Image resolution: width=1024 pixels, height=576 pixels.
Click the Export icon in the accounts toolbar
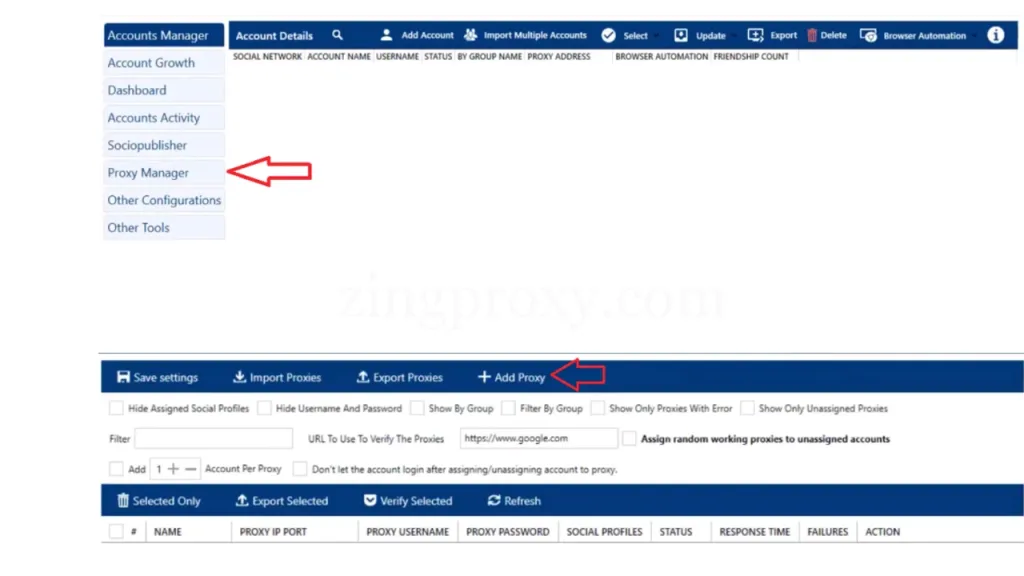(755, 35)
